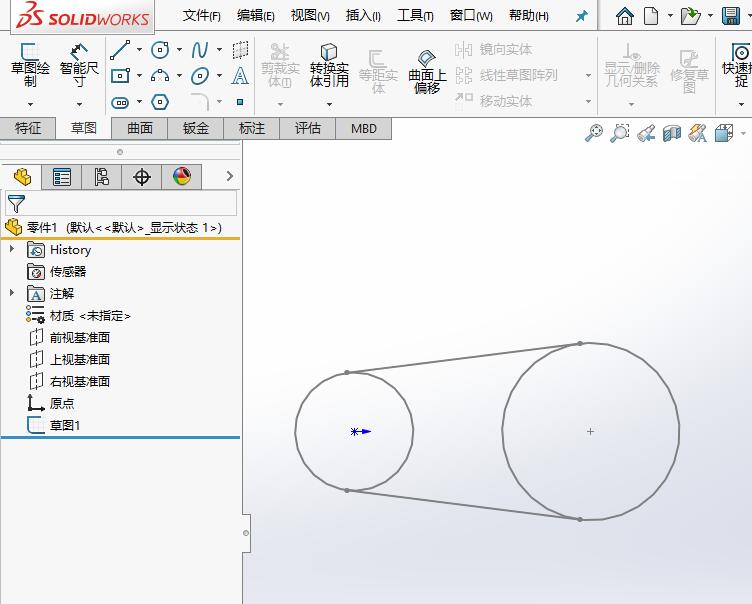Expand the History tree node
The height and width of the screenshot is (604, 752).
pos(12,249)
